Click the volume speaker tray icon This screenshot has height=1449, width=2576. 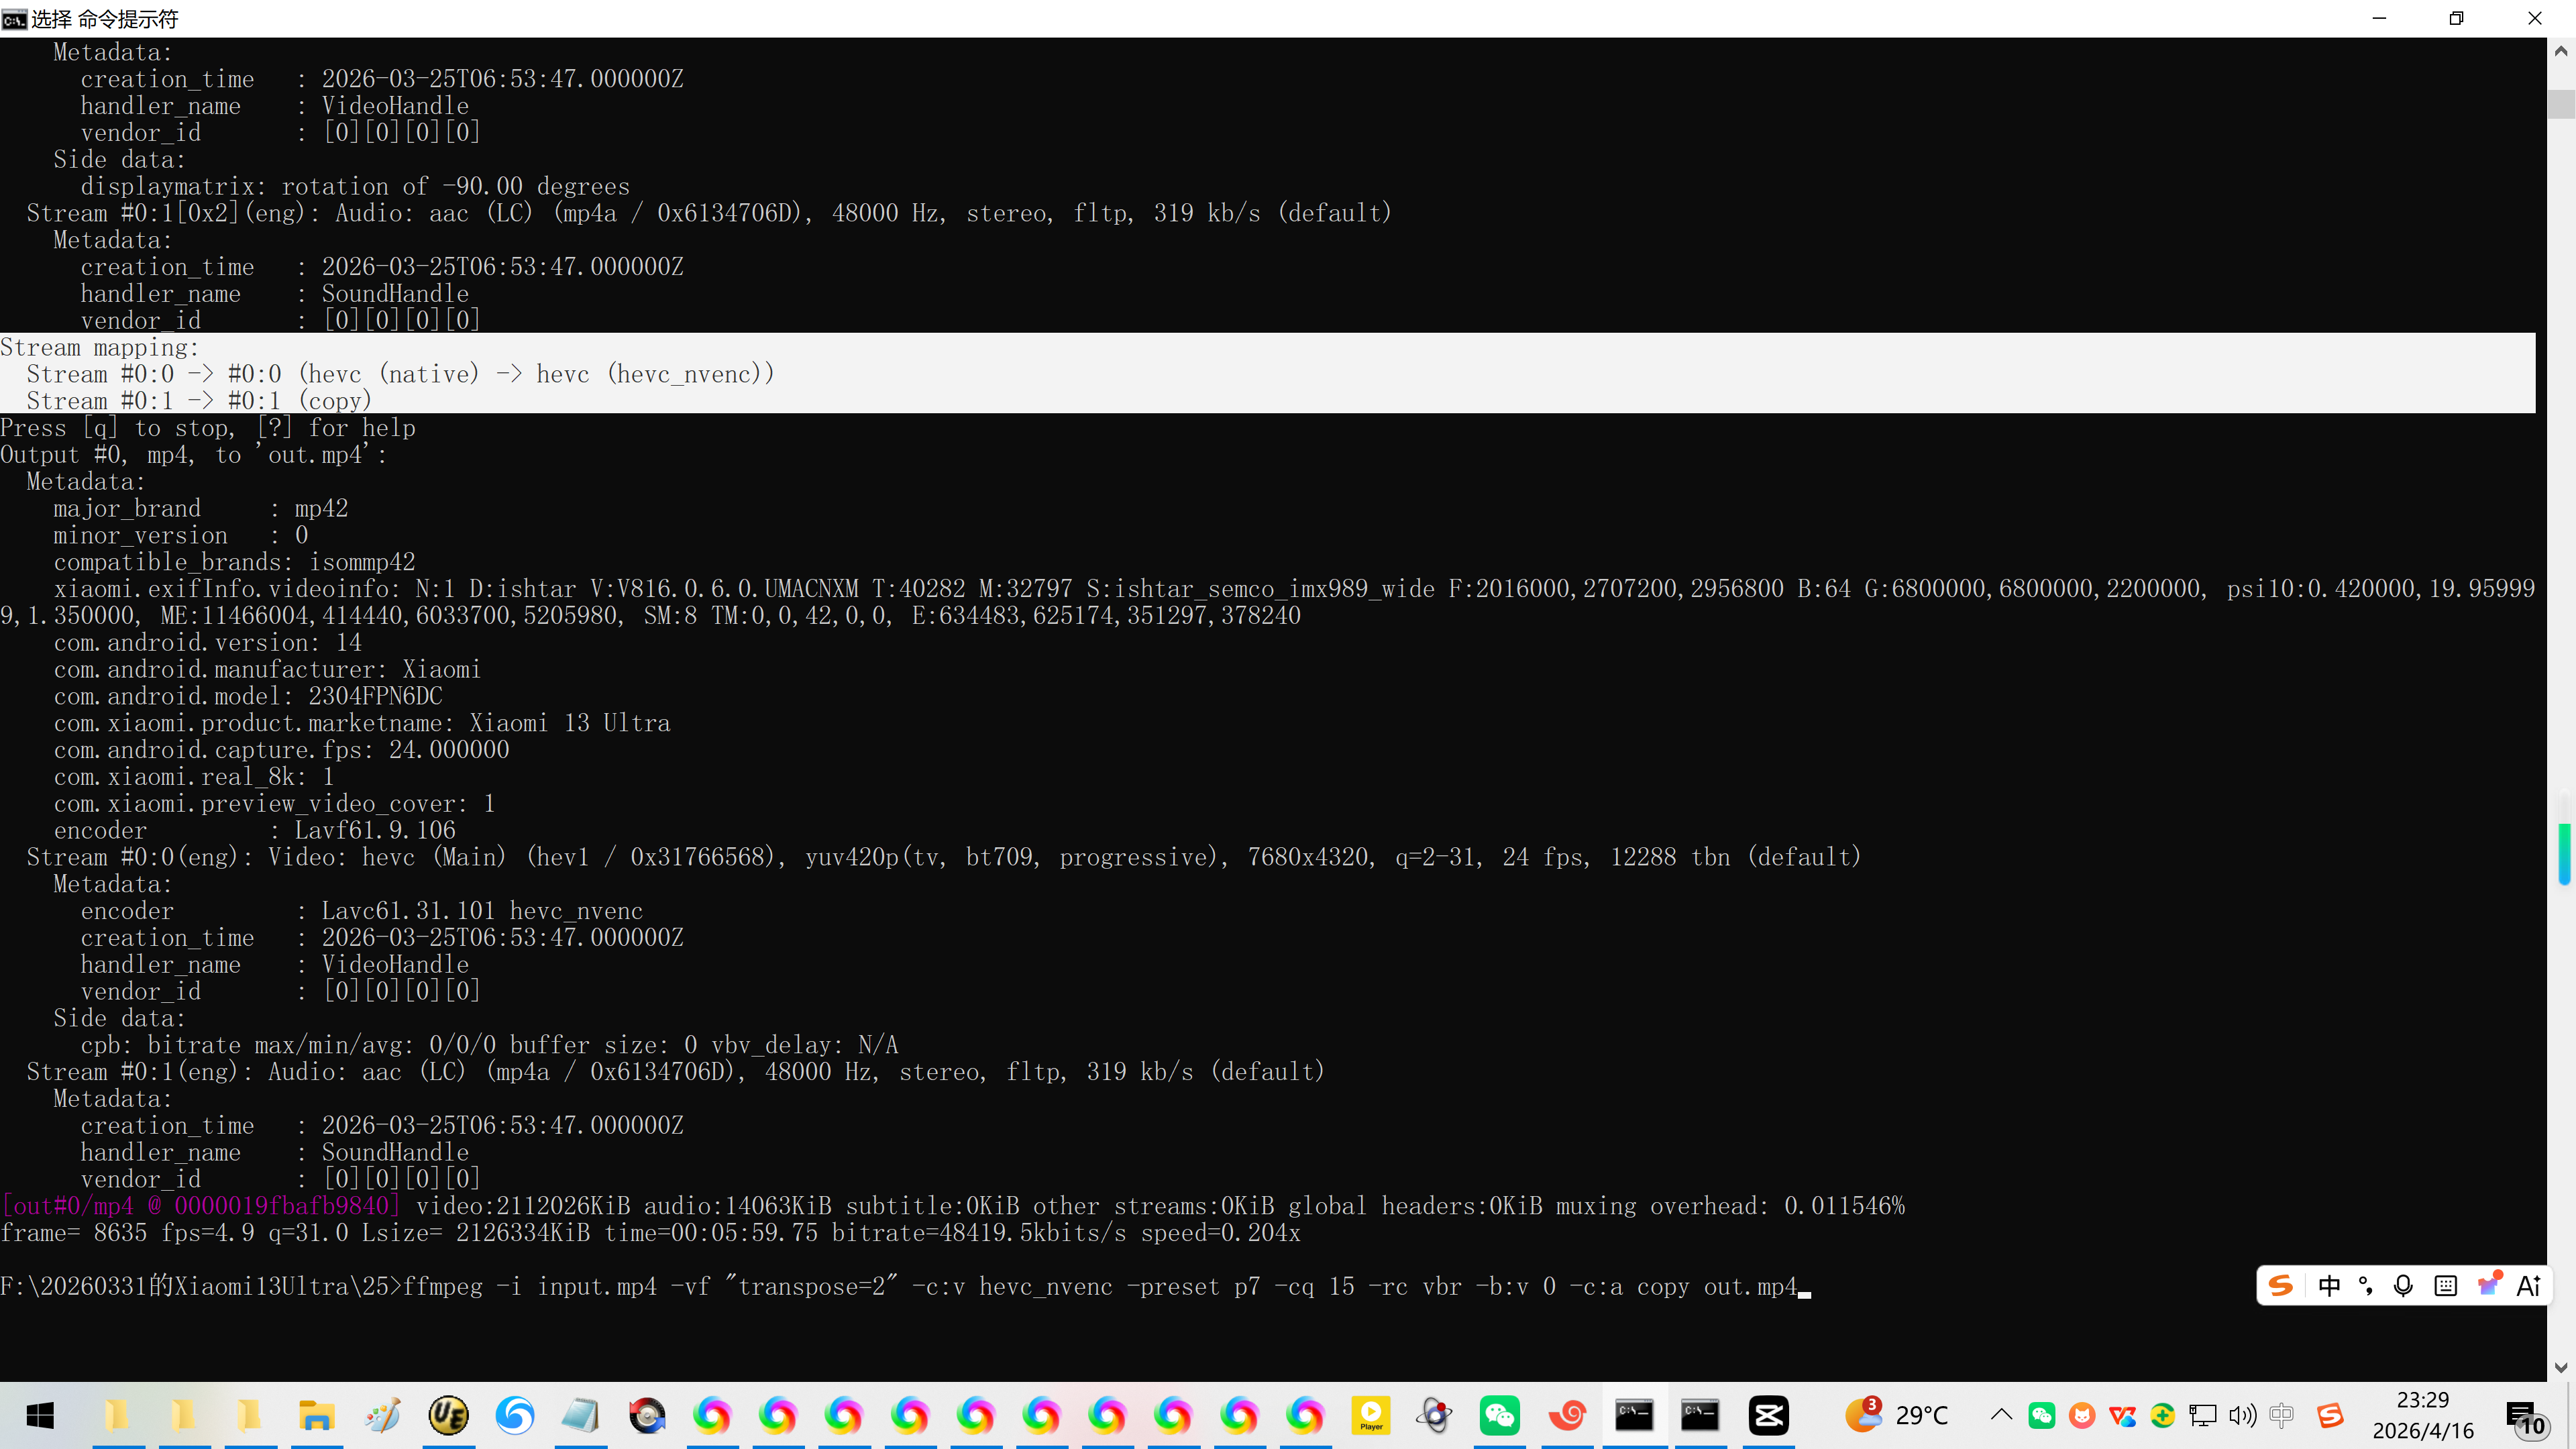2243,1415
